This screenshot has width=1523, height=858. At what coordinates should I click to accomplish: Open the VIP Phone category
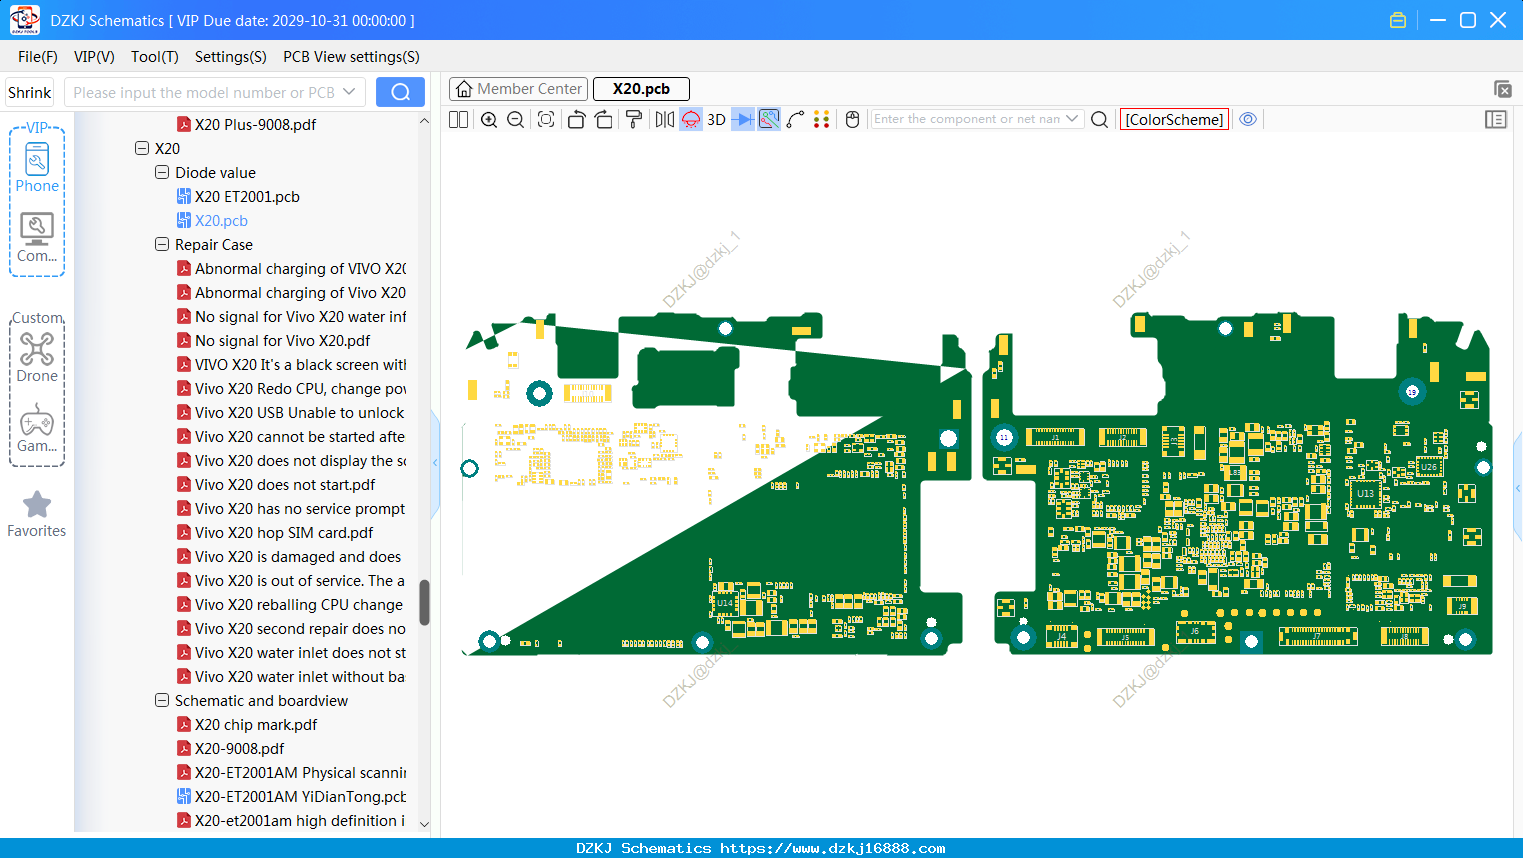click(37, 165)
